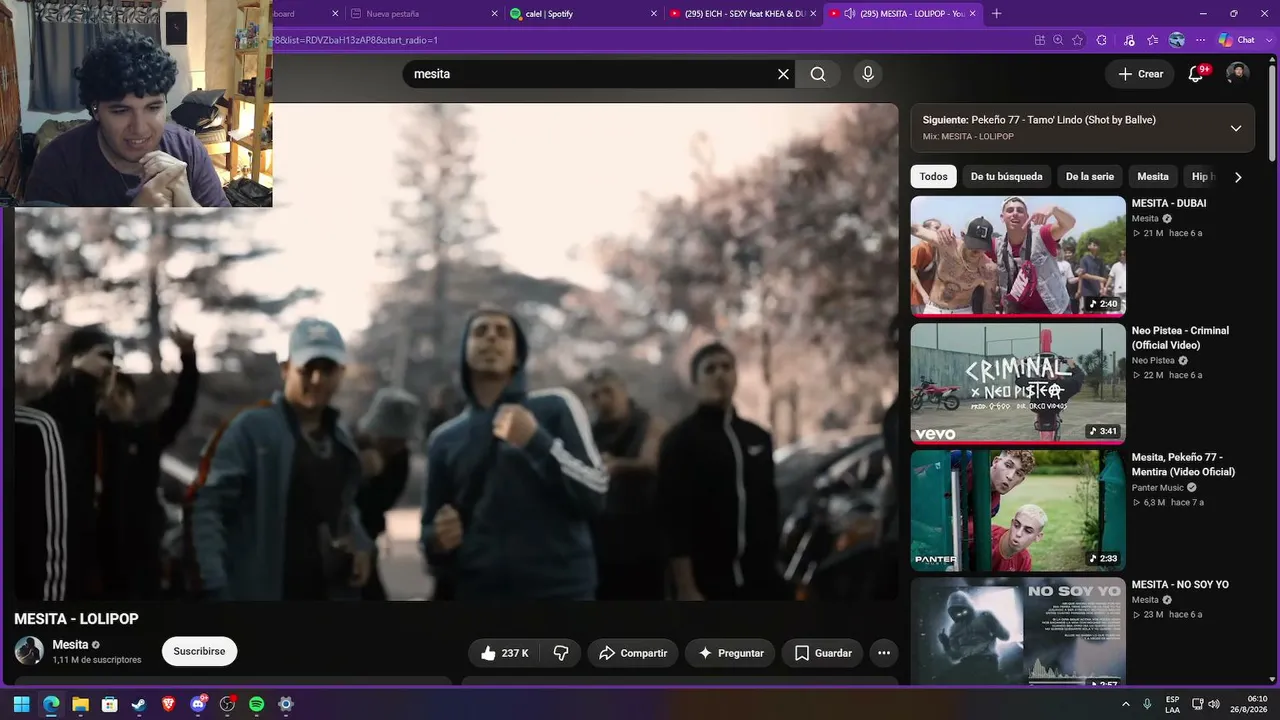
Task: Open a new browser tab with plus
Action: 996,13
